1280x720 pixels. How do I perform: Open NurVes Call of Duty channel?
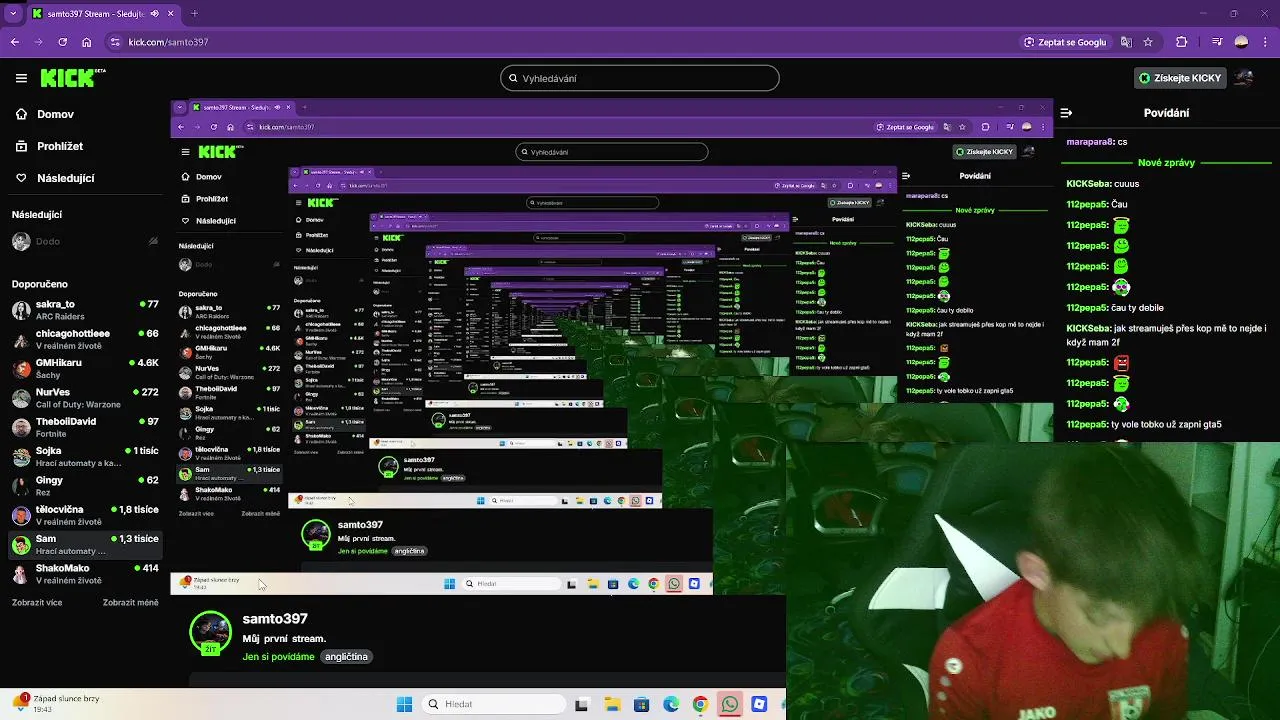[x=85, y=398]
